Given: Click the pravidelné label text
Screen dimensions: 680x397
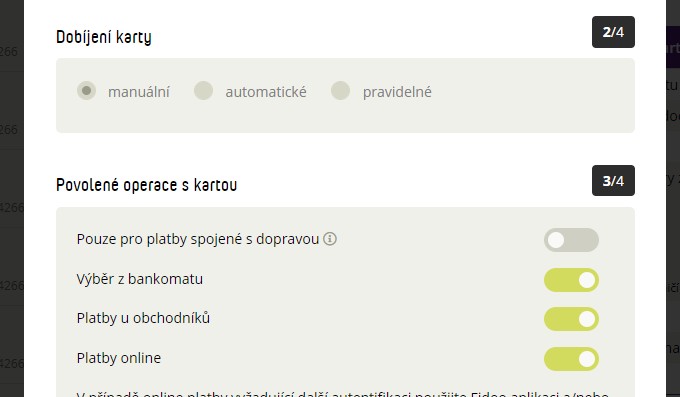Looking at the screenshot, I should click(397, 92).
